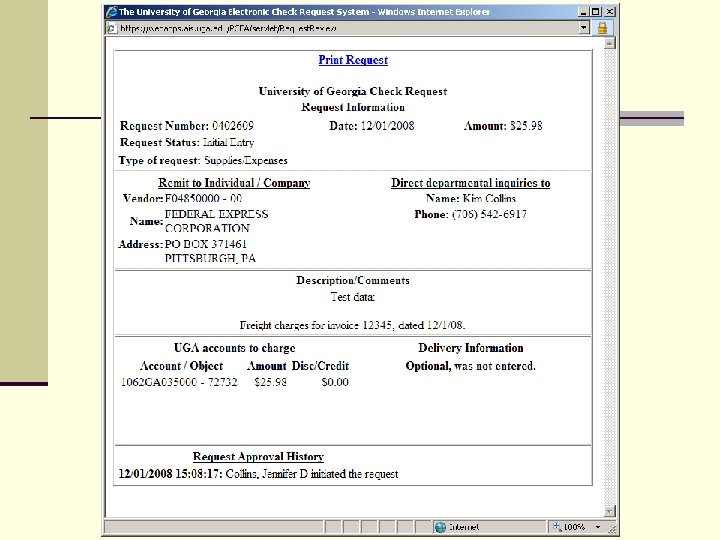
Task: Click the UGA accounts to charge heading
Action: click(x=235, y=348)
